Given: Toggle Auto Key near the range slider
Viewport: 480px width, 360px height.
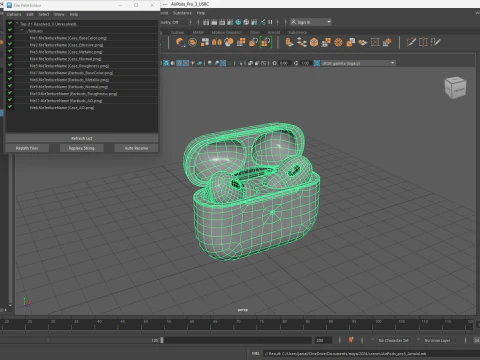Looking at the screenshot, I should pyautogui.click(x=351, y=340).
